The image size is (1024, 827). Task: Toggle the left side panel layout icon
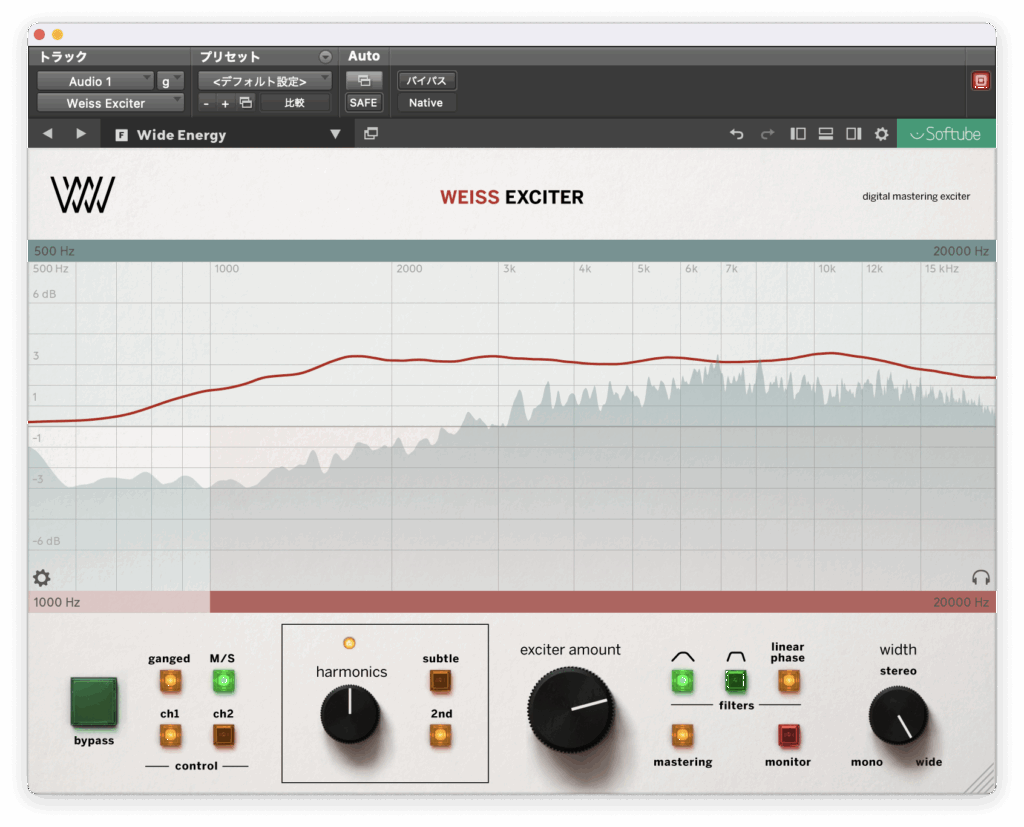798,134
